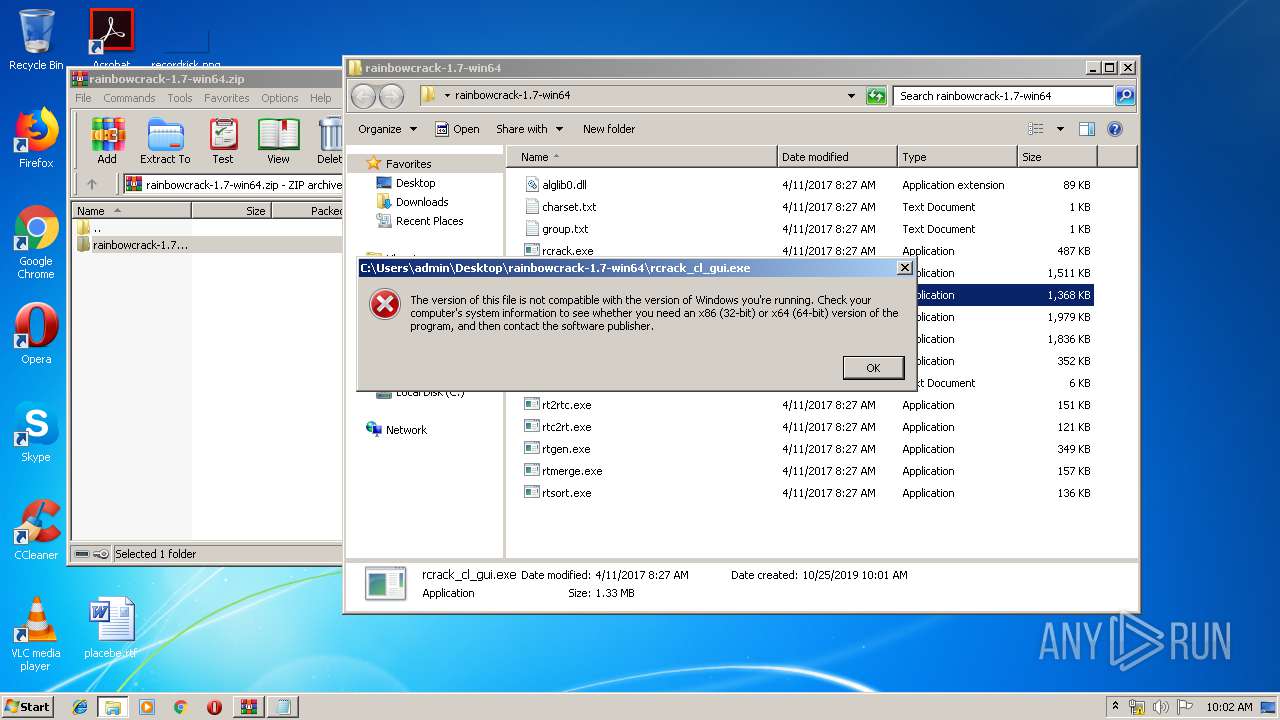The width and height of the screenshot is (1280, 720).
Task: Close the incompatible version error dialog
Action: 905,268
